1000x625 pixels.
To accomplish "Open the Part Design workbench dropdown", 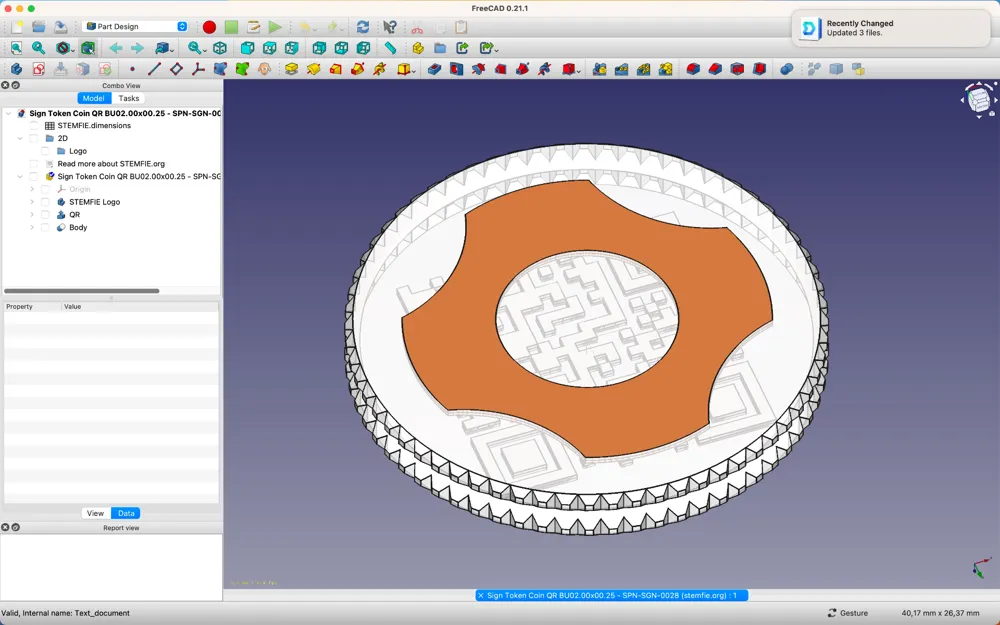I will 135,27.
